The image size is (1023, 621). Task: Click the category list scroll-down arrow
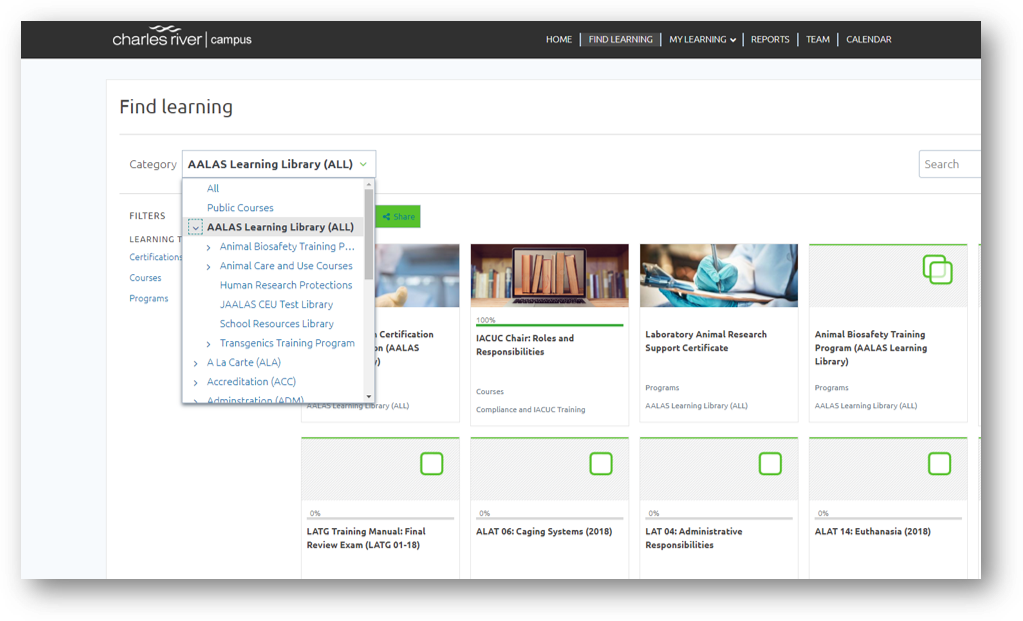[x=369, y=396]
